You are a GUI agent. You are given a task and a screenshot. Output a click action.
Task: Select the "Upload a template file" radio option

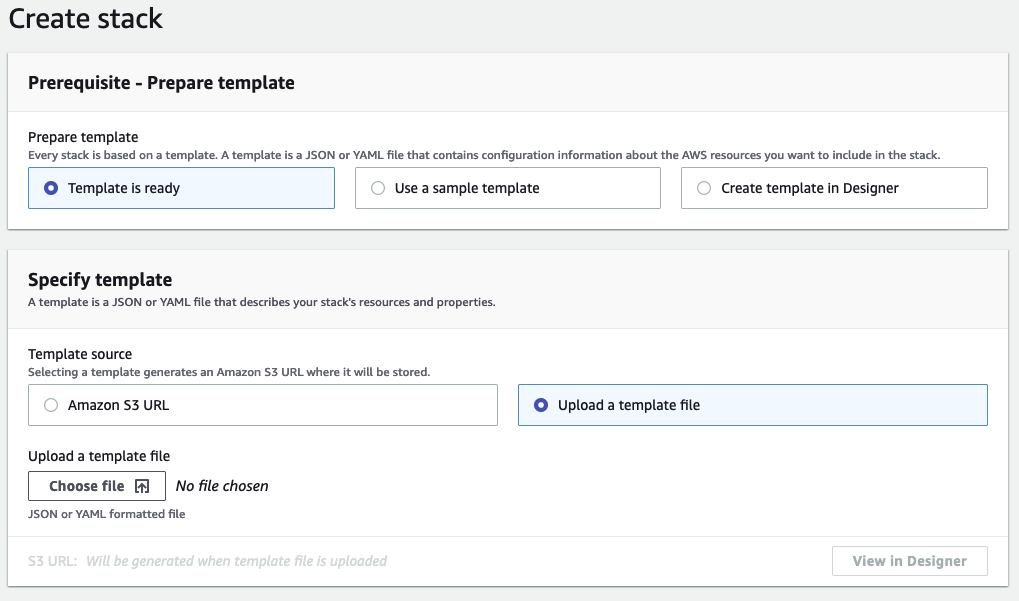pyautogui.click(x=541, y=405)
